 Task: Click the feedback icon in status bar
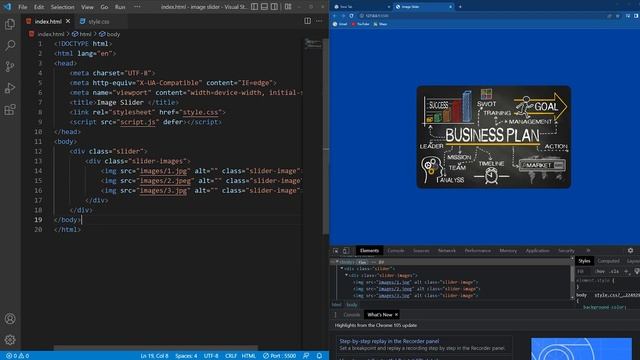click(306, 356)
